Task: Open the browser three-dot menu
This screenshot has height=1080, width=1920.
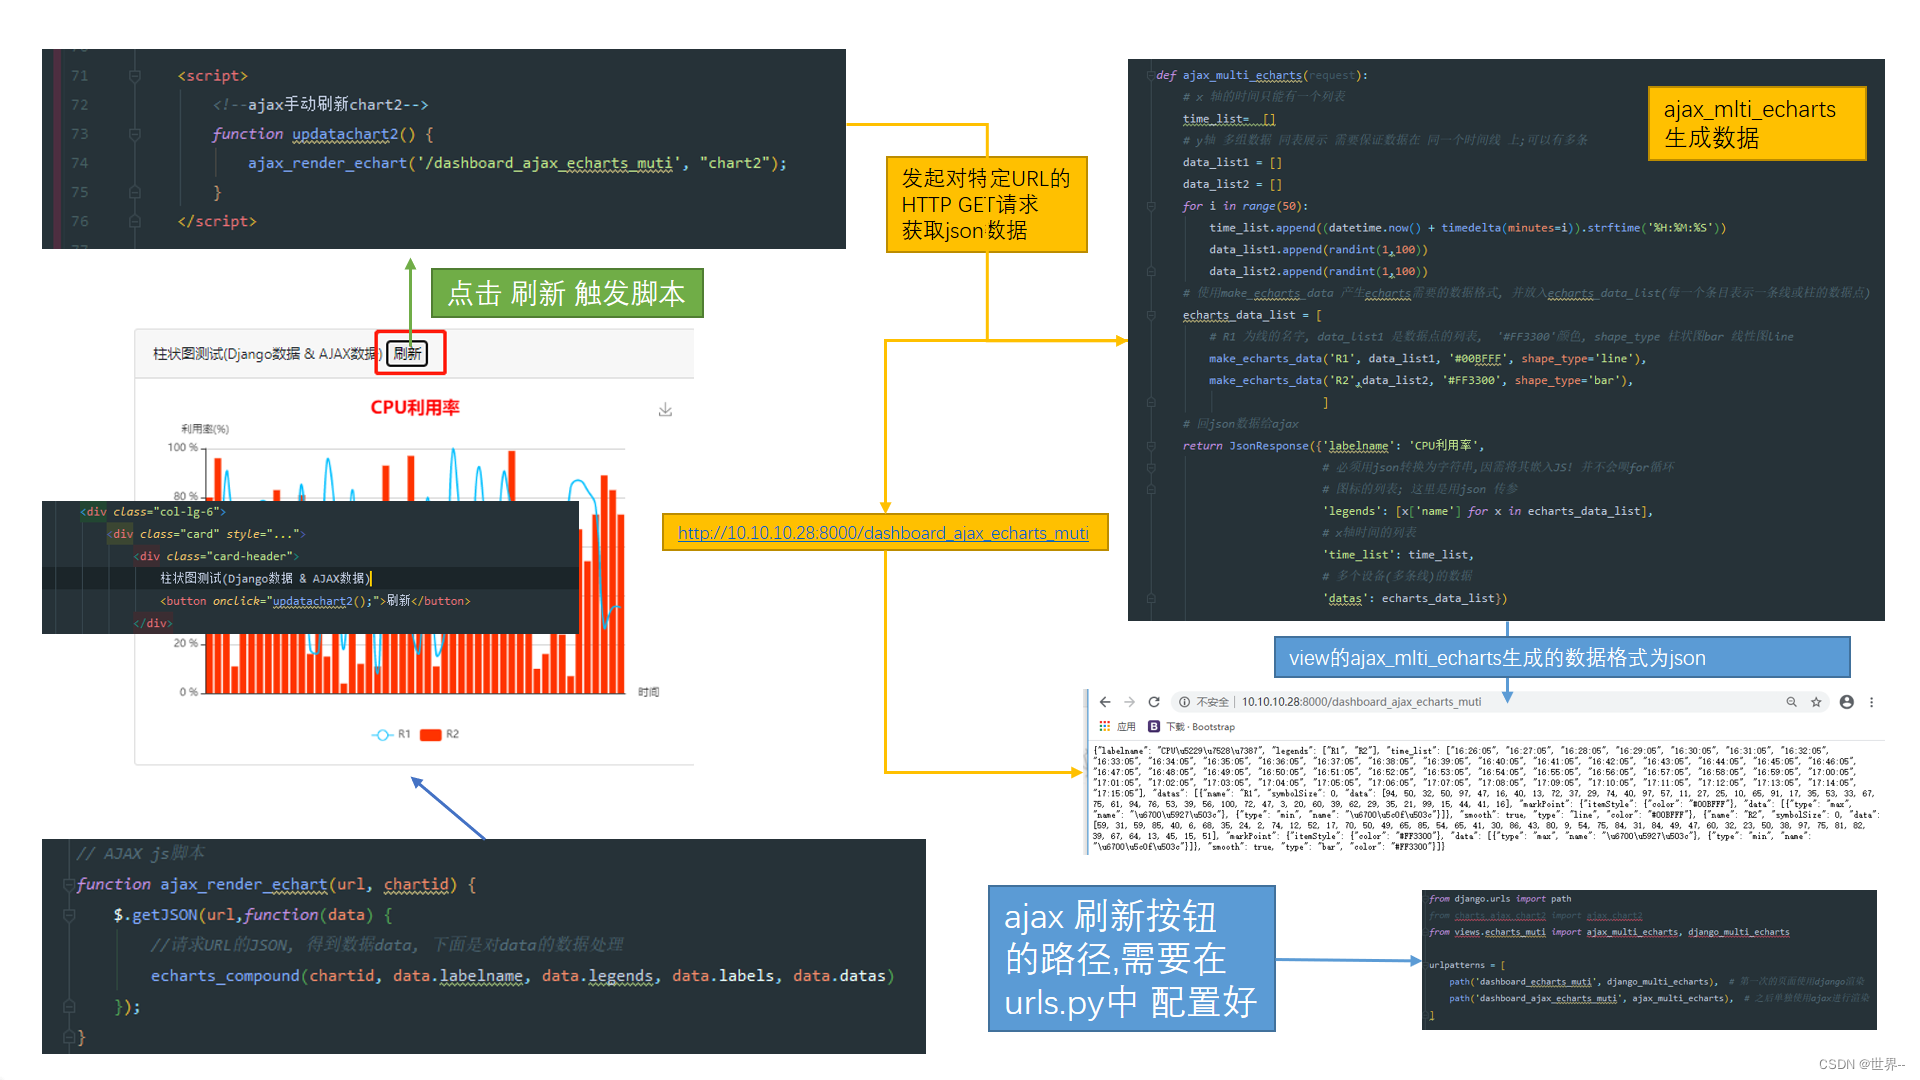Action: pyautogui.click(x=1872, y=702)
